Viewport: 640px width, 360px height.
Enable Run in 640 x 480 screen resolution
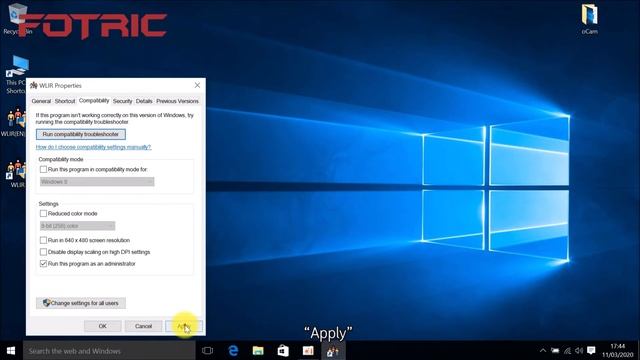[x=43, y=240]
